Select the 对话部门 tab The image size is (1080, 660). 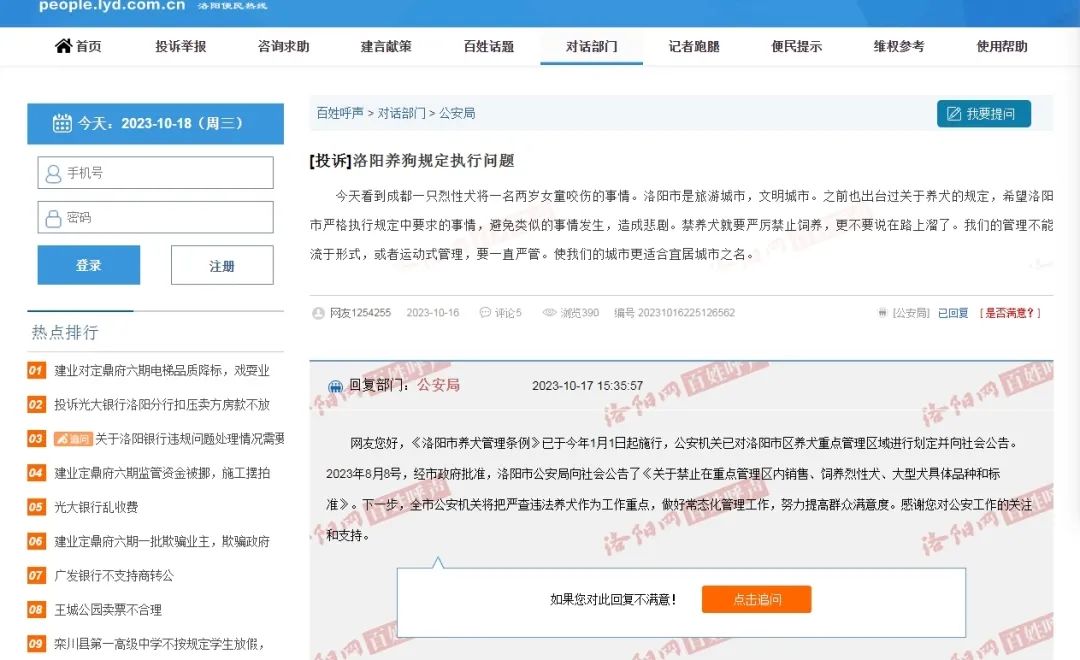coord(592,46)
